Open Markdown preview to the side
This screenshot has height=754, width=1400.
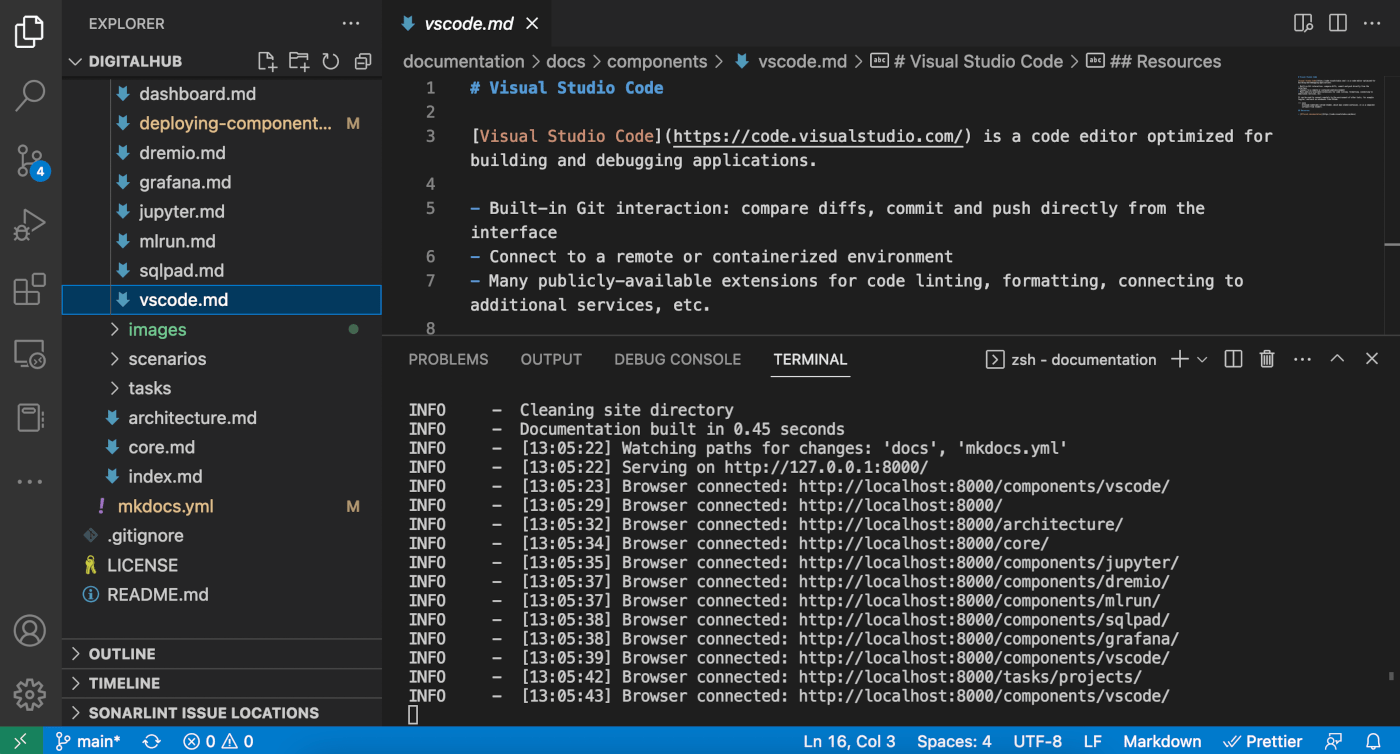(1303, 23)
